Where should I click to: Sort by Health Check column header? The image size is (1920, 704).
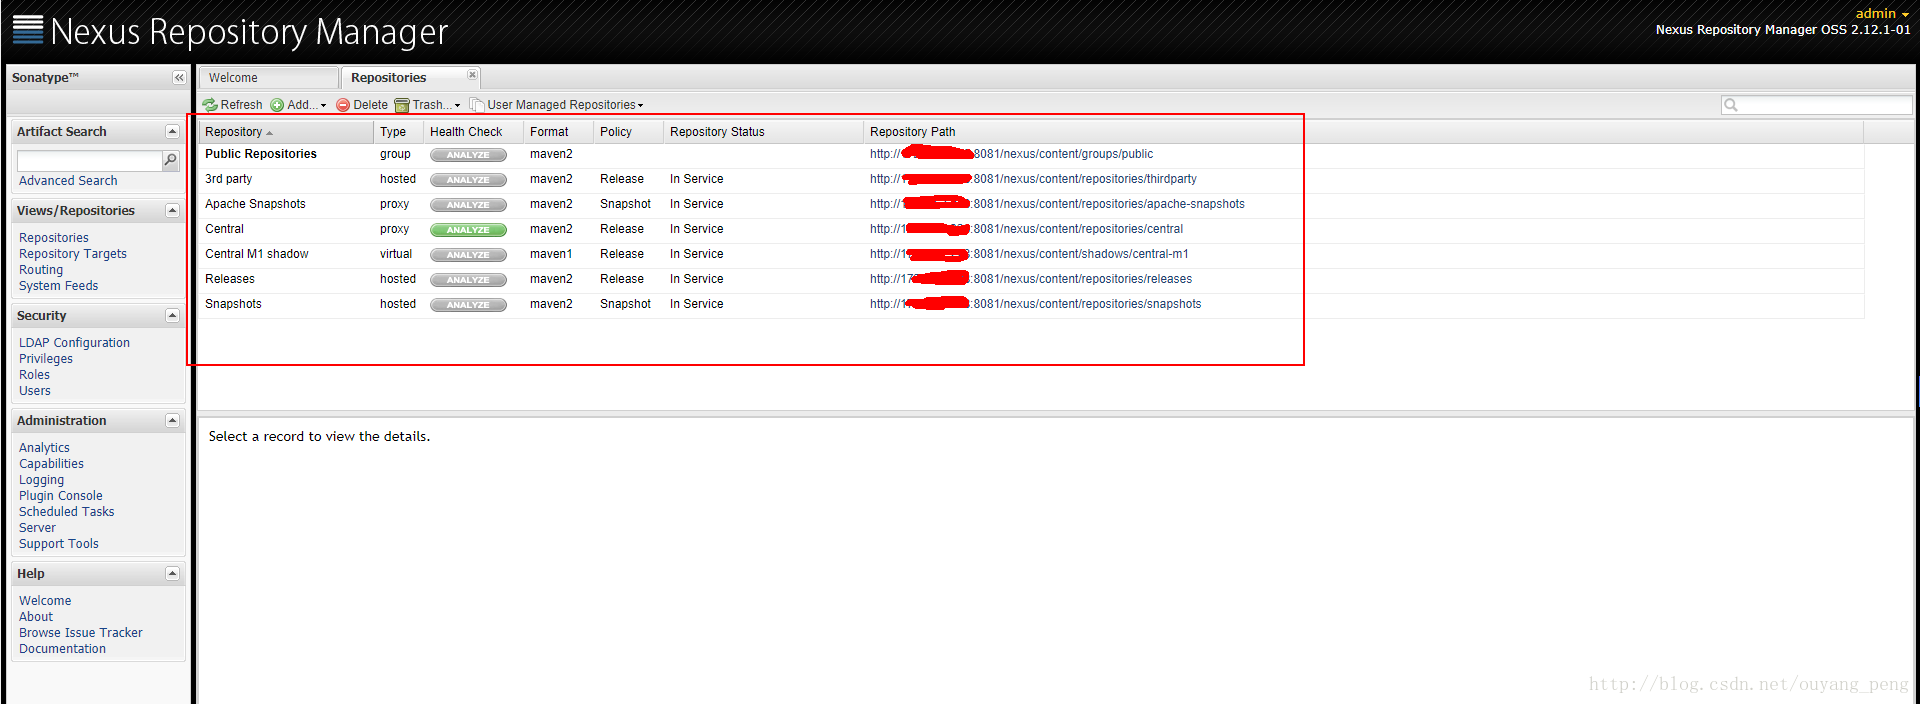[474, 132]
